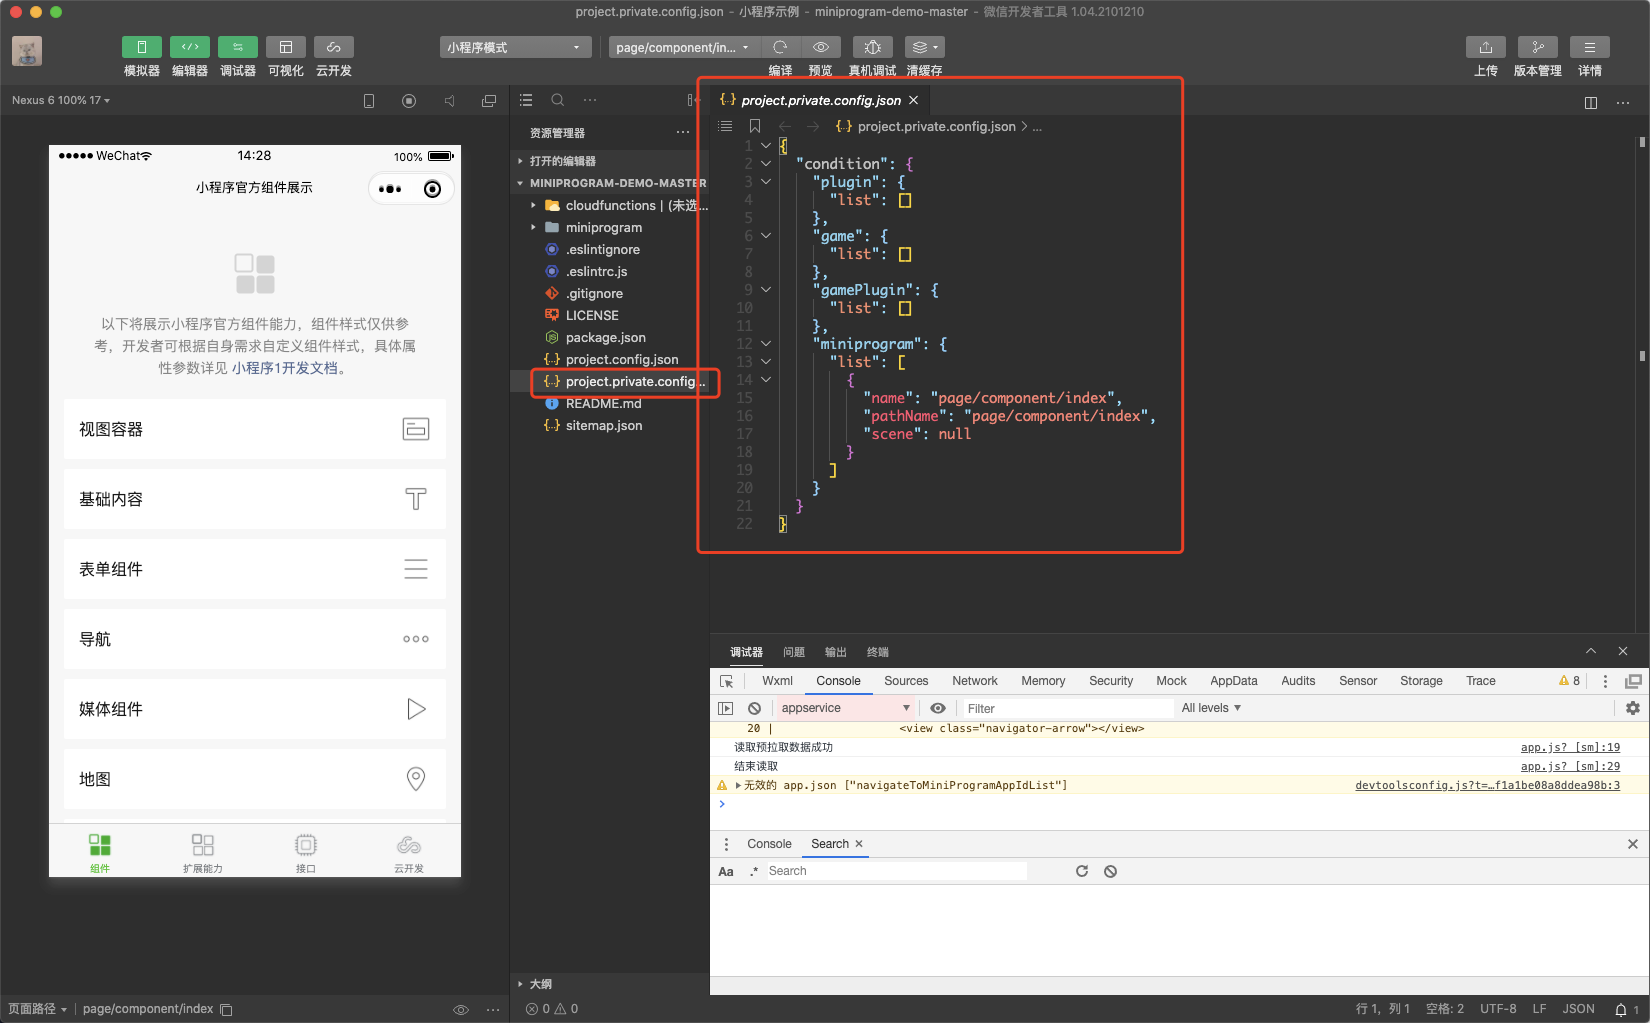1650x1023 pixels.
Task: Open the 视图容器 component category
Action: [255, 429]
